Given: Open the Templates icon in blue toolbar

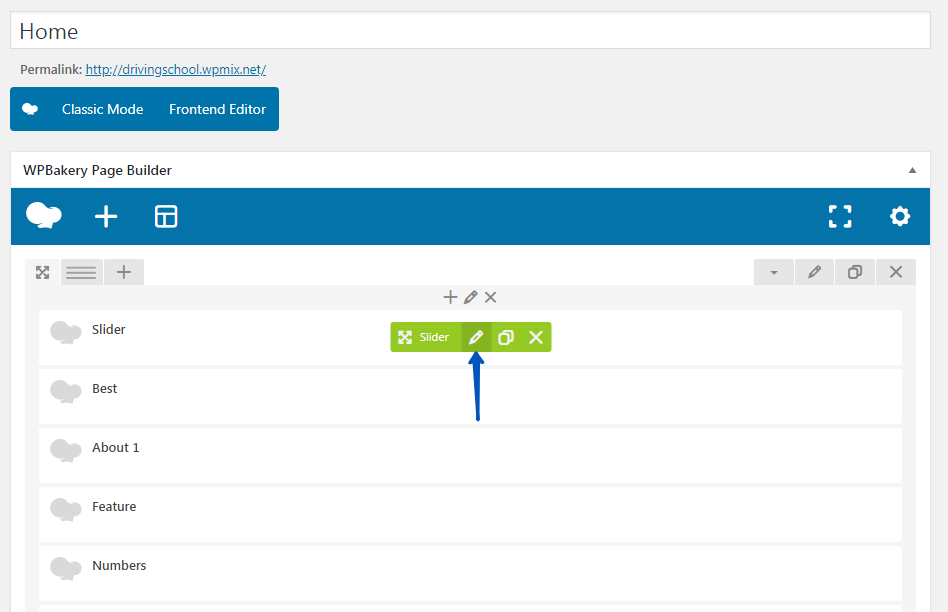Looking at the screenshot, I should (x=166, y=216).
